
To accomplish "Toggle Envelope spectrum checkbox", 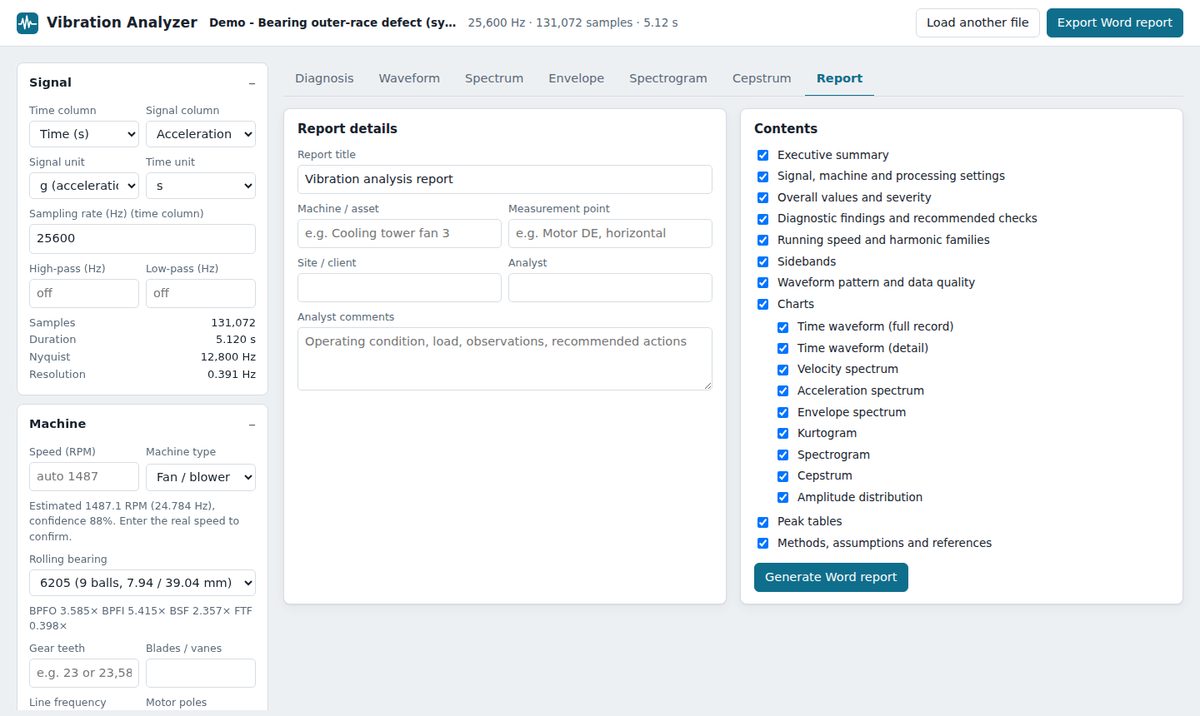I will click(x=783, y=412).
